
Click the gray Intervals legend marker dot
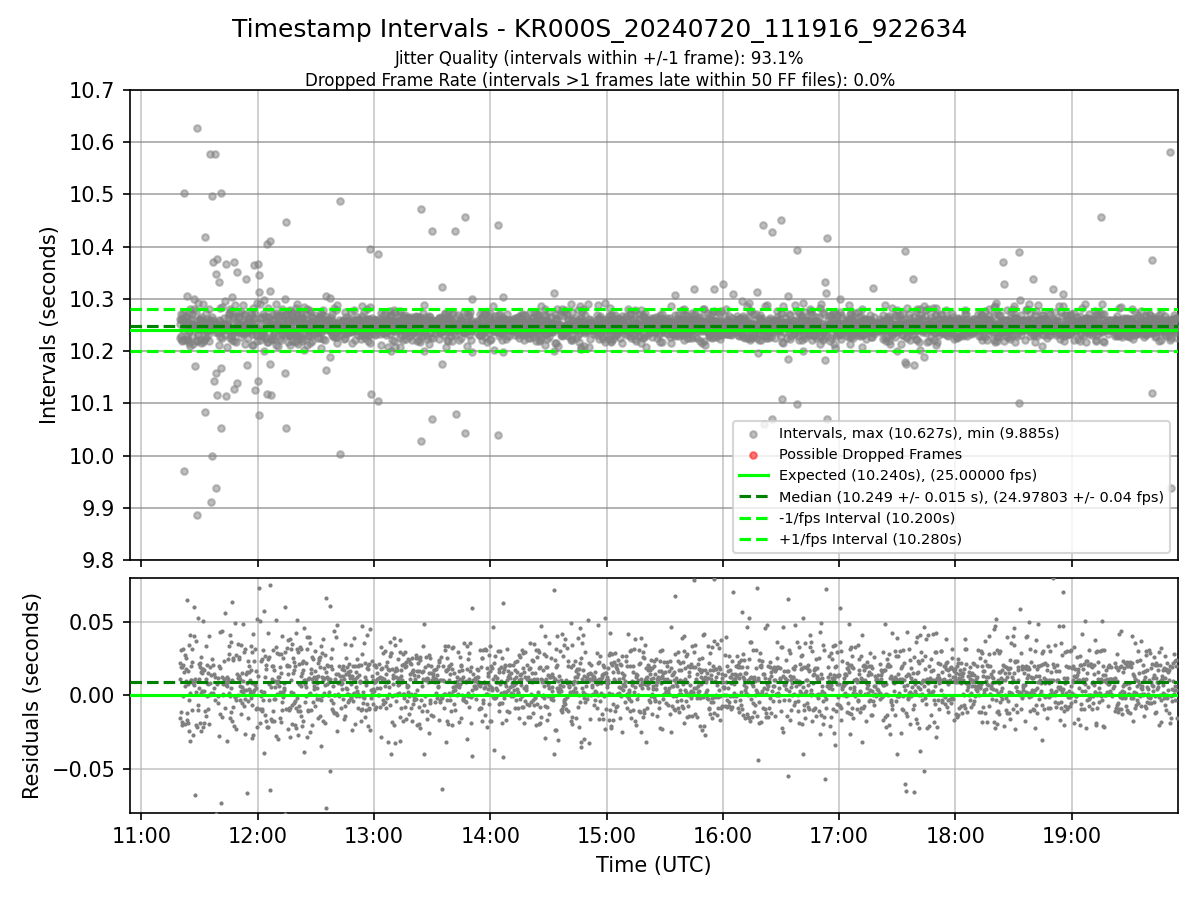[x=753, y=434]
